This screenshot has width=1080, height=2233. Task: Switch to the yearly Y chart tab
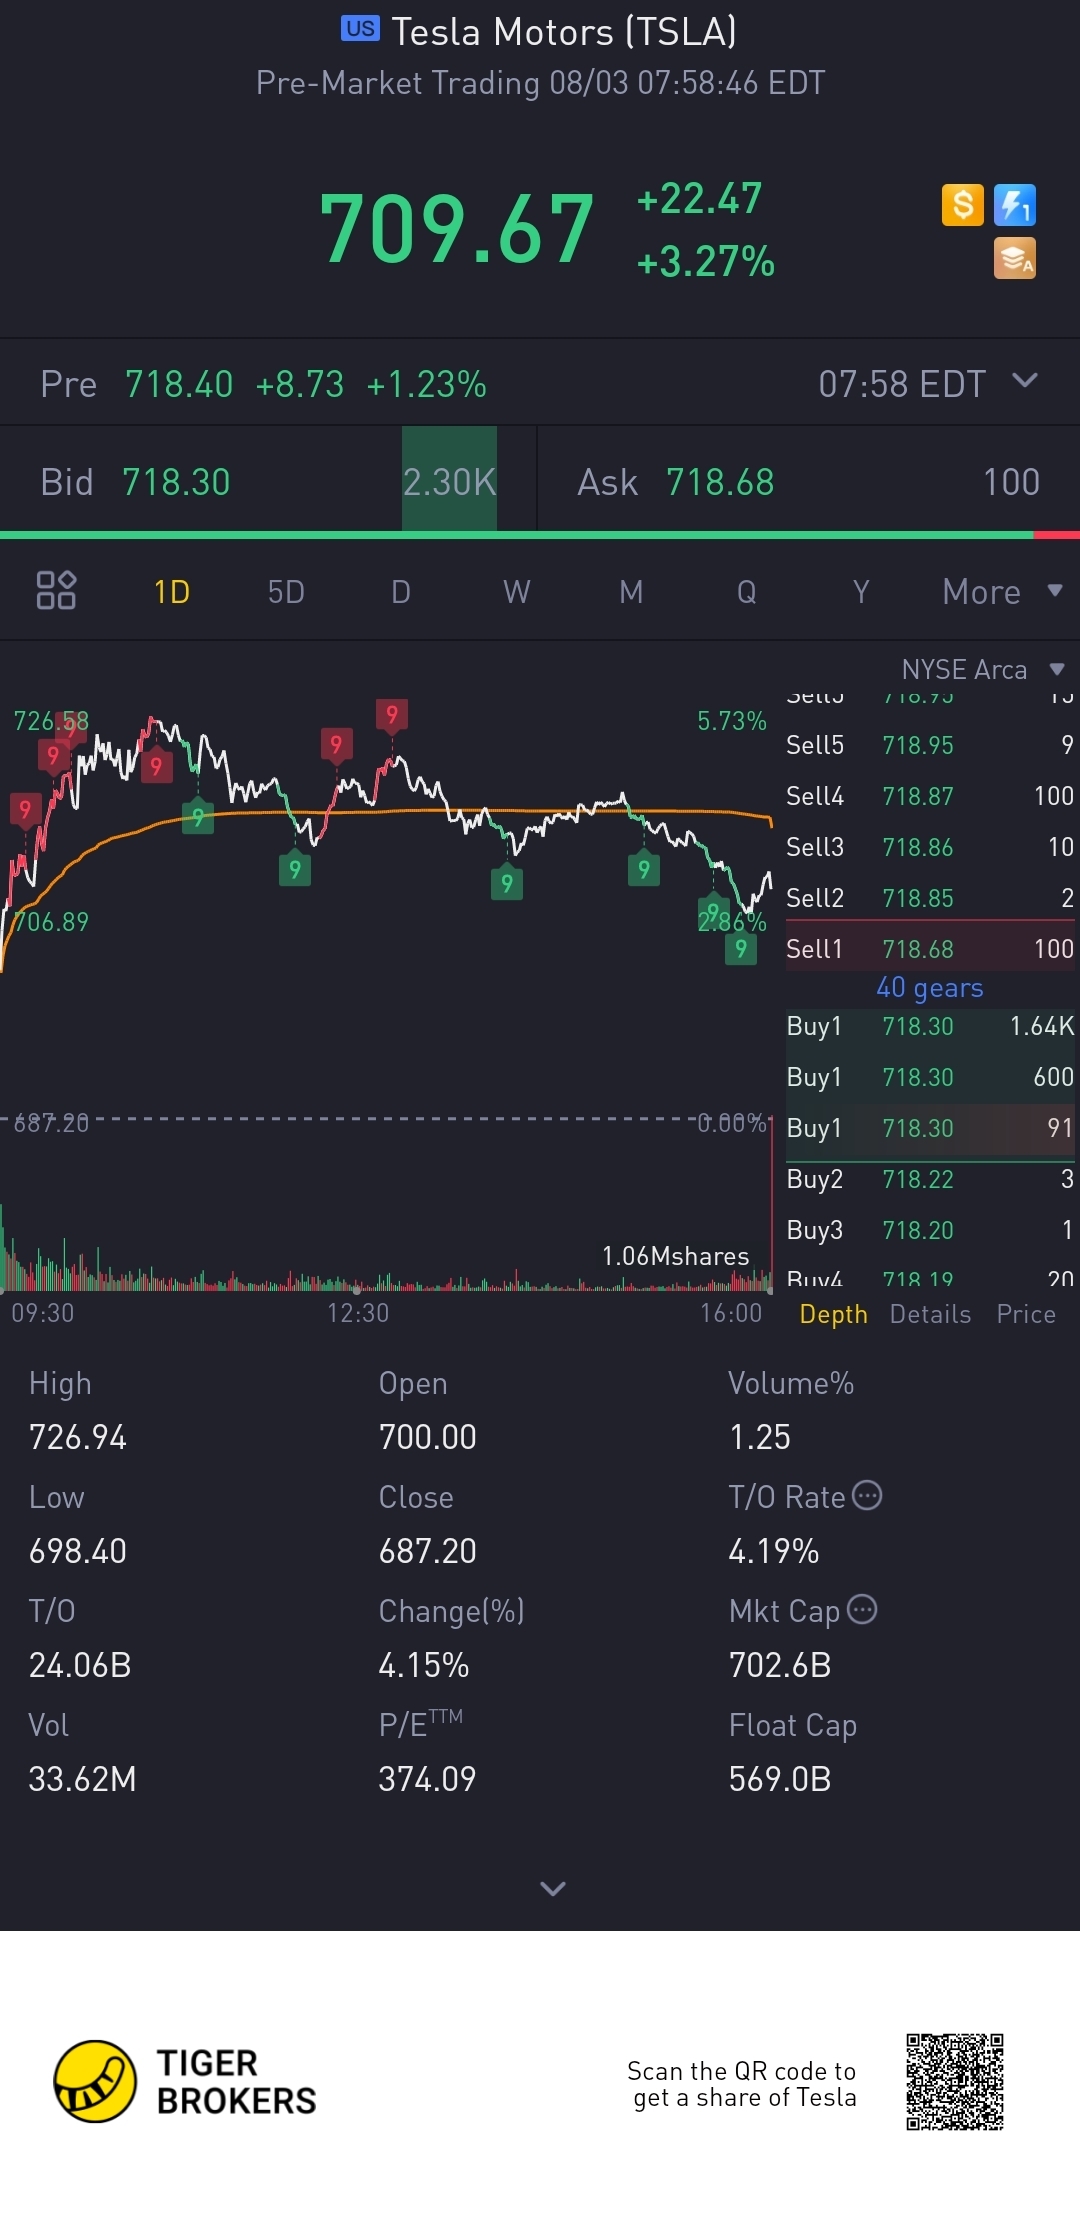861,592
